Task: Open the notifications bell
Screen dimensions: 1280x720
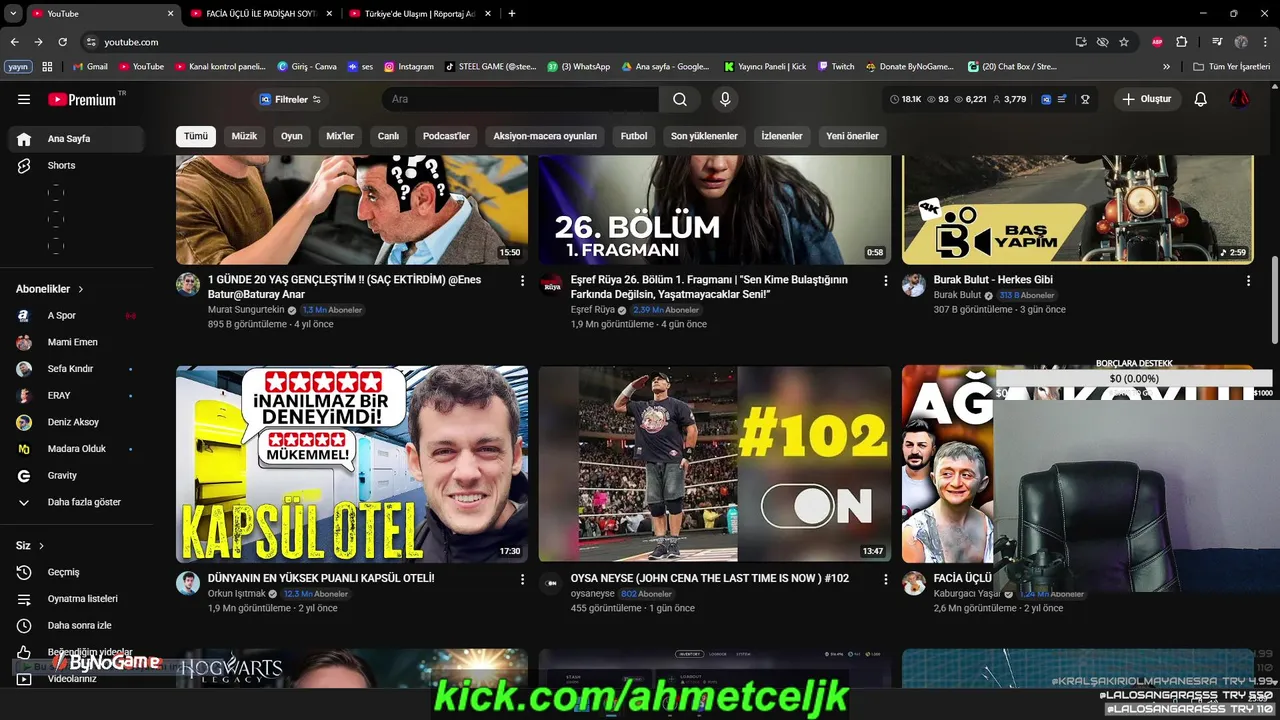Action: (x=1201, y=99)
